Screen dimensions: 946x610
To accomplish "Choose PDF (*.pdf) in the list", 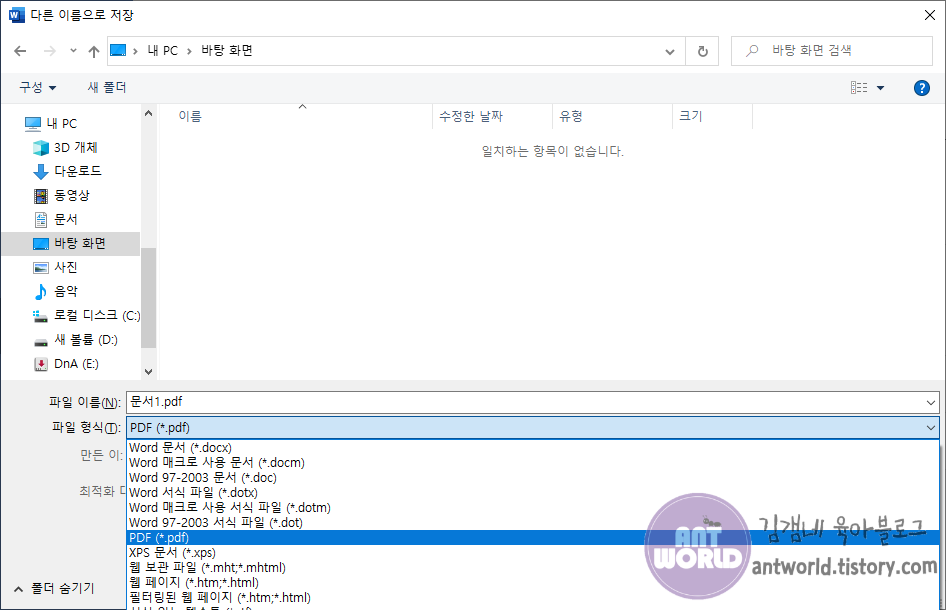I will [533, 538].
